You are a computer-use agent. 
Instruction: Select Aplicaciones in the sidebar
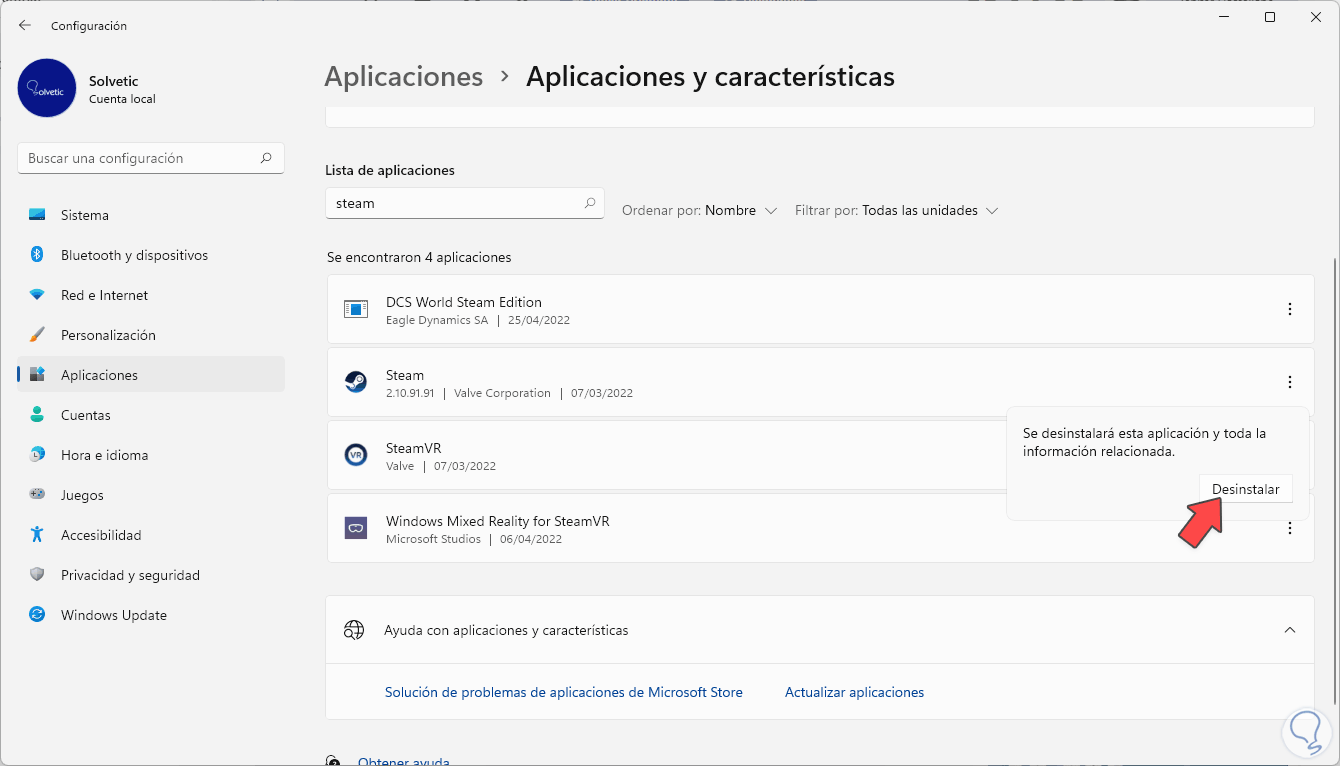click(x=151, y=375)
